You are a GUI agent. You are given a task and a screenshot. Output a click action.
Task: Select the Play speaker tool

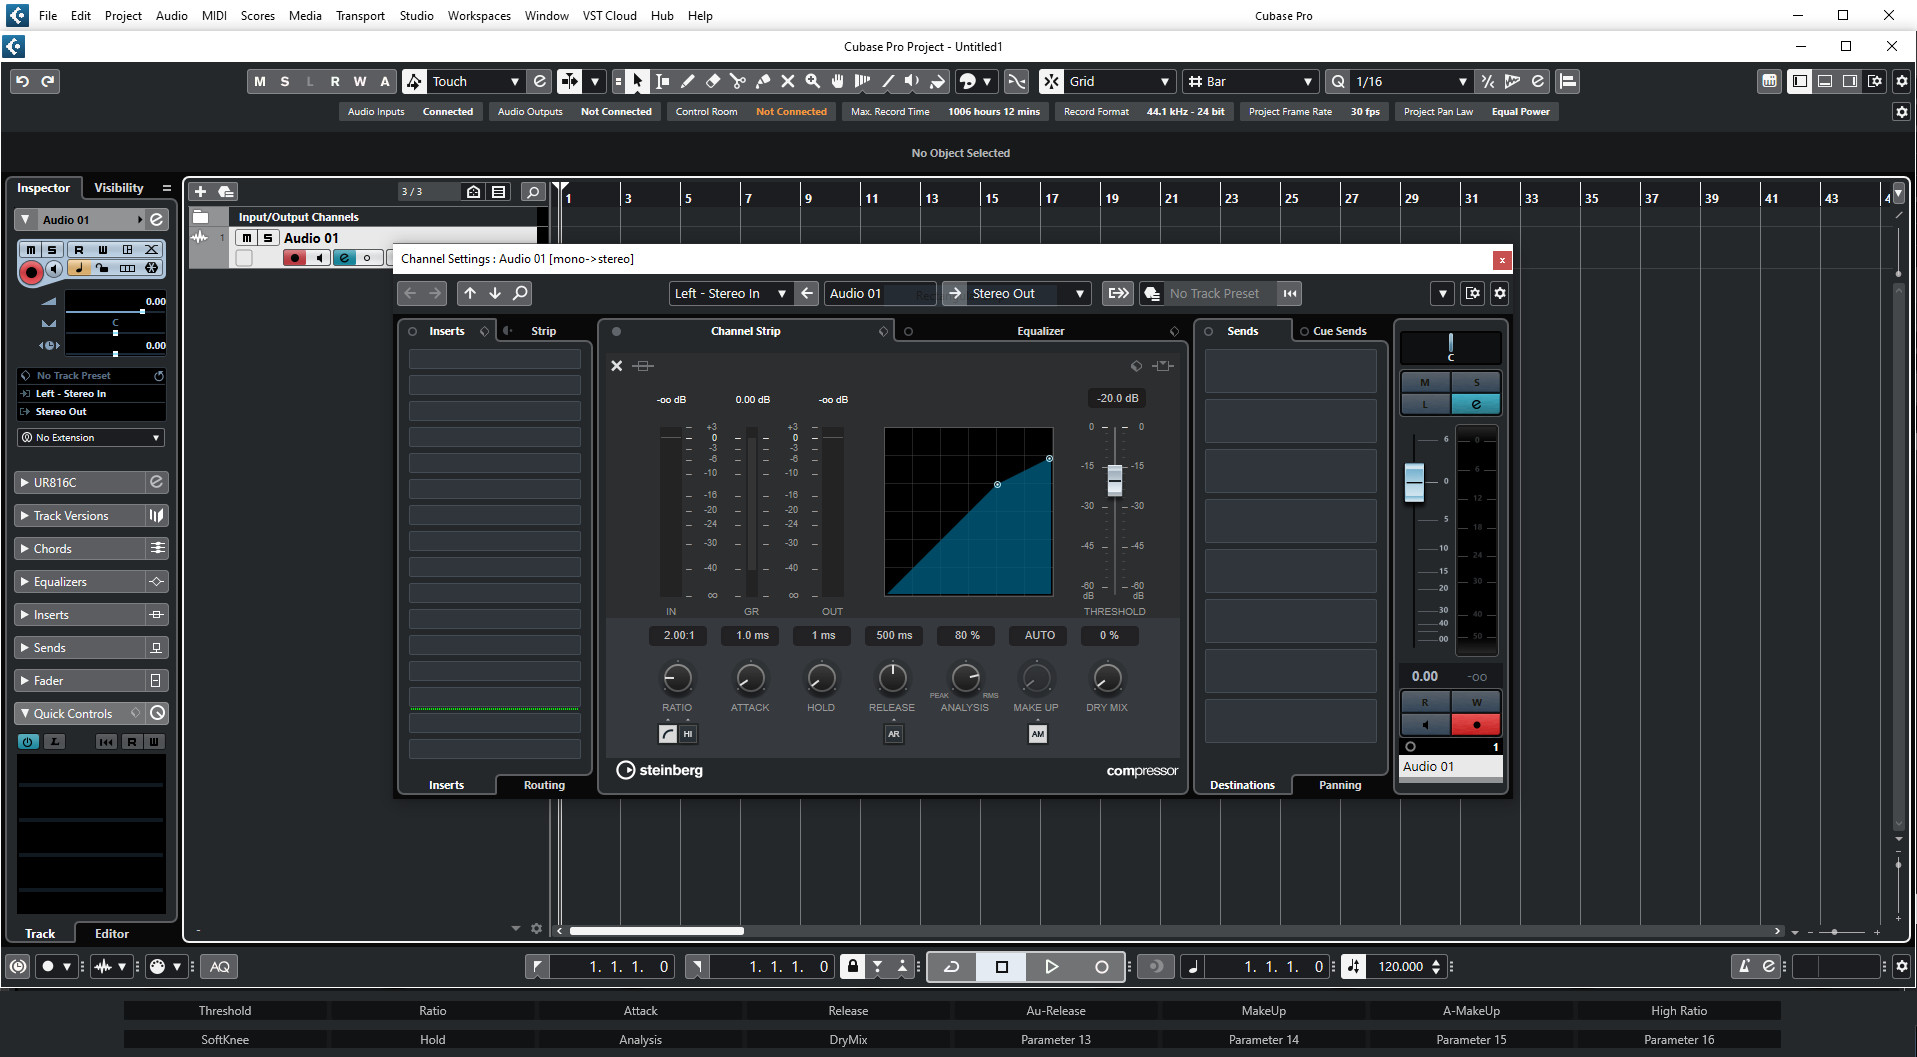[913, 82]
